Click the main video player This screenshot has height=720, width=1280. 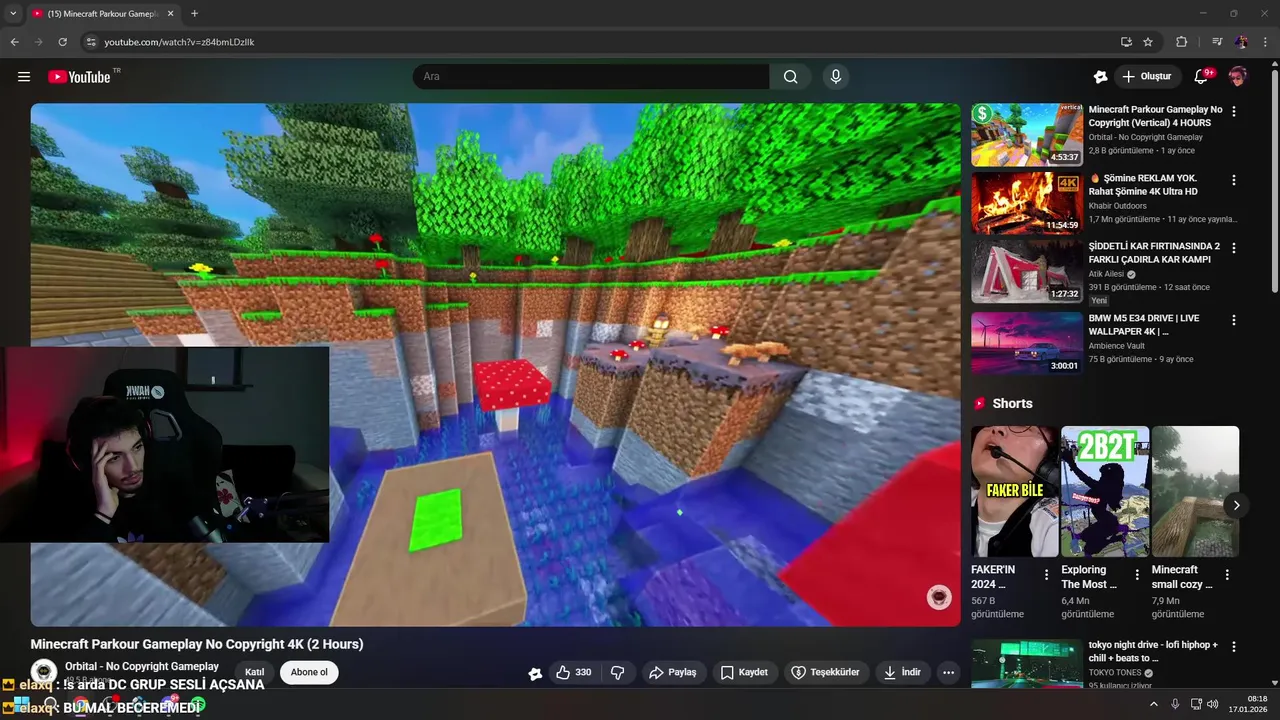pos(495,364)
